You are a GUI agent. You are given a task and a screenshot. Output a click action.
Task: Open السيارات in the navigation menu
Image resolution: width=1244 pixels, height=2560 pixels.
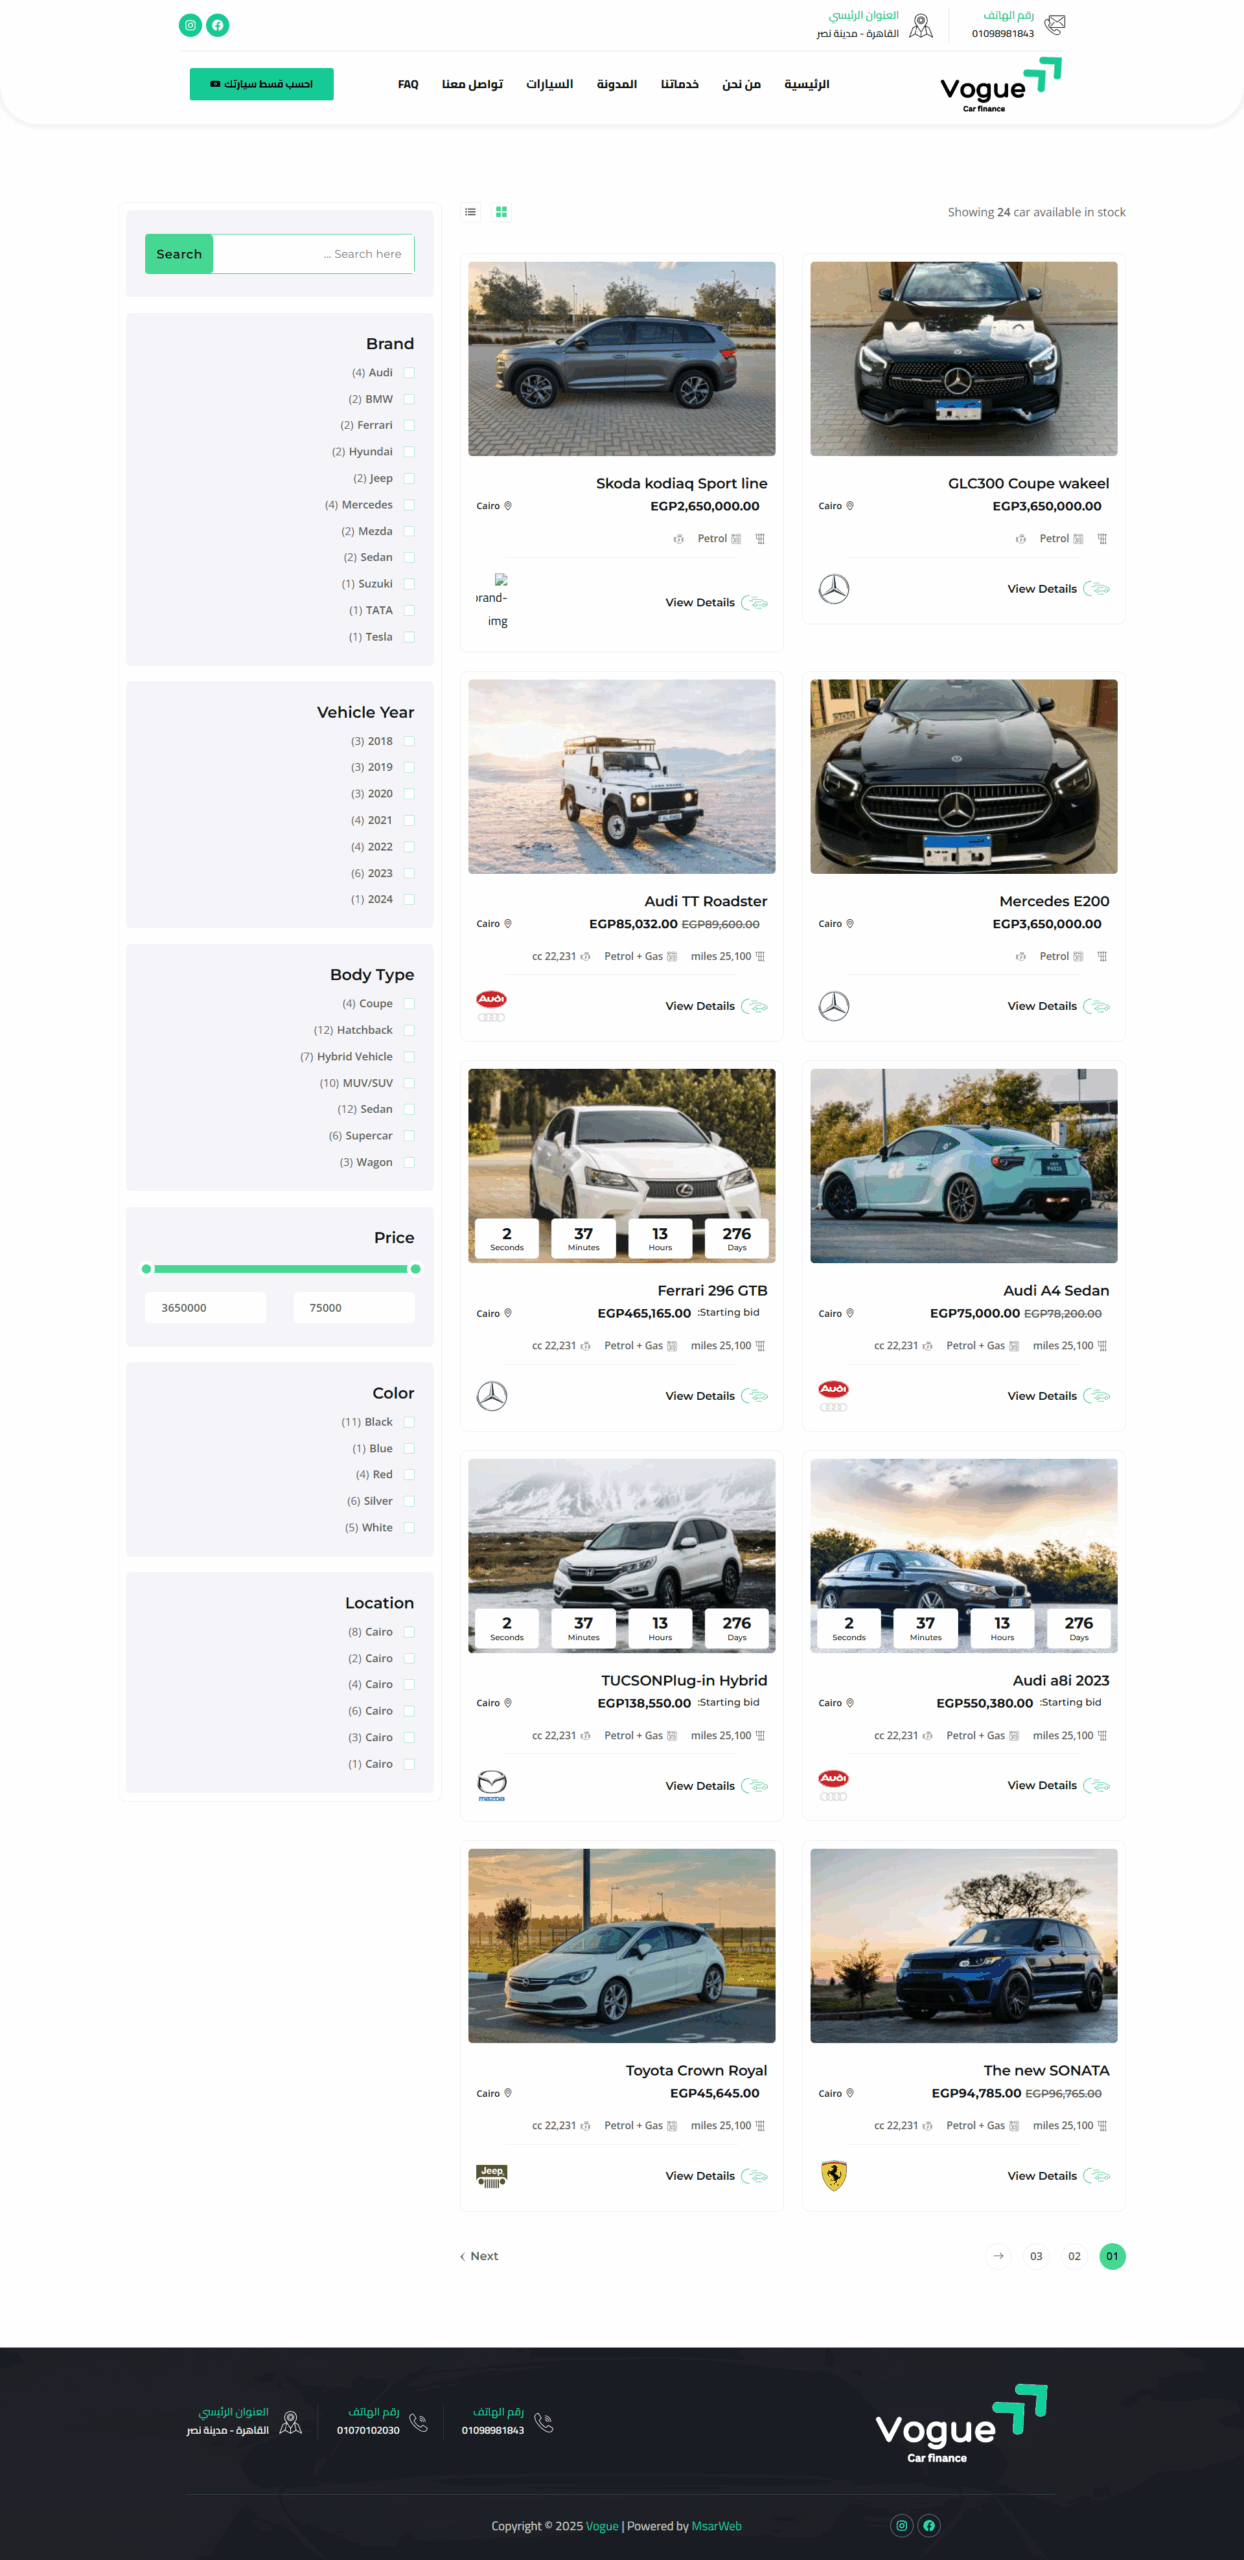[x=550, y=84]
